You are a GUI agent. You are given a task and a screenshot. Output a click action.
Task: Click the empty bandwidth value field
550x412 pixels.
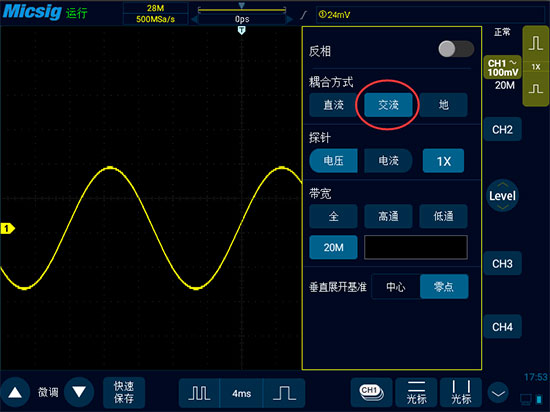[x=416, y=247]
